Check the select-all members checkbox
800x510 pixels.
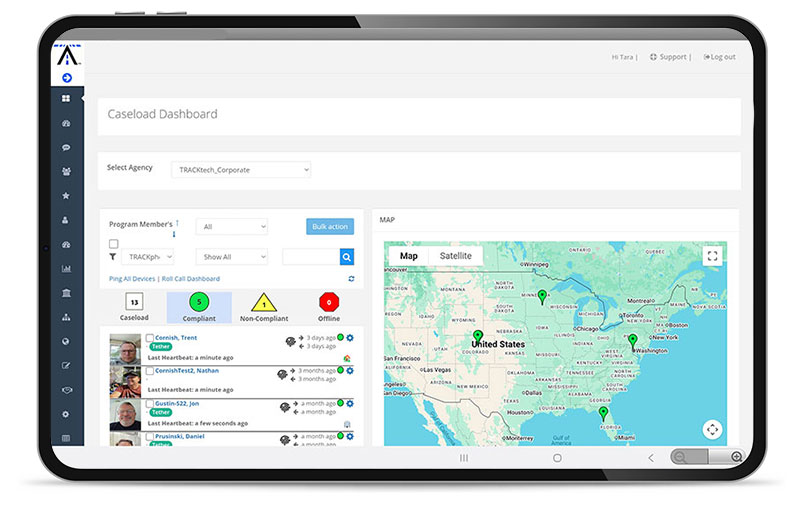pos(113,244)
